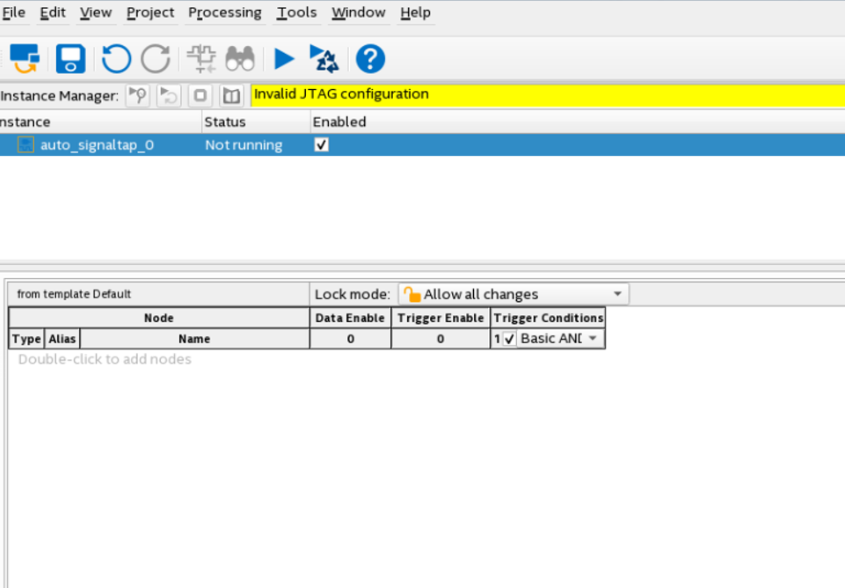Click the Undo arrow icon
Viewport: 845px width, 588px height.
(x=116, y=59)
